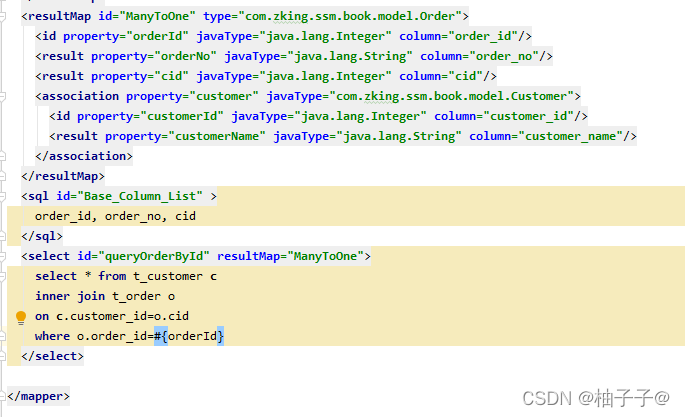Click the closing </select> tag text
The width and height of the screenshot is (685, 417).
tap(52, 356)
